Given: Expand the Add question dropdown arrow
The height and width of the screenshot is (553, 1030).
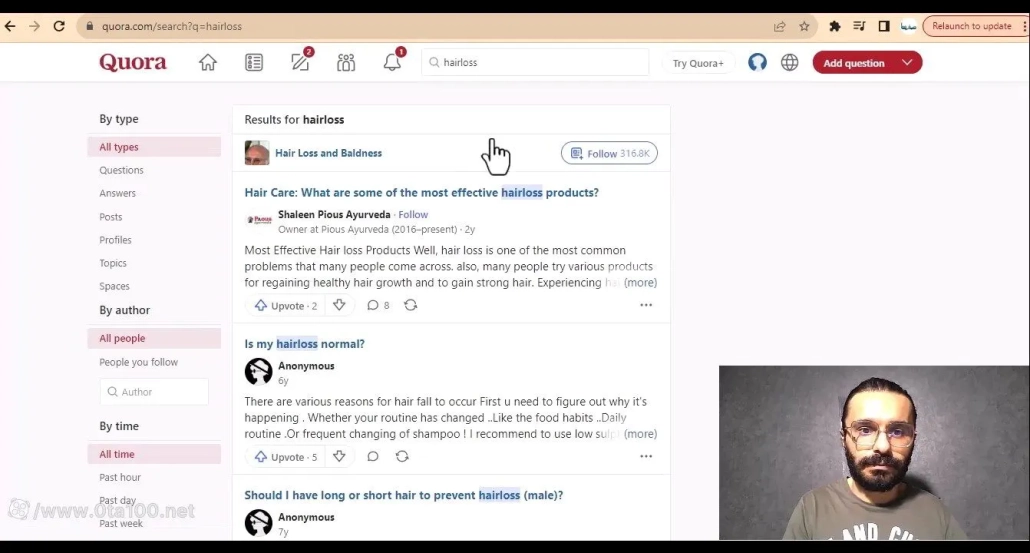Looking at the screenshot, I should tap(907, 62).
